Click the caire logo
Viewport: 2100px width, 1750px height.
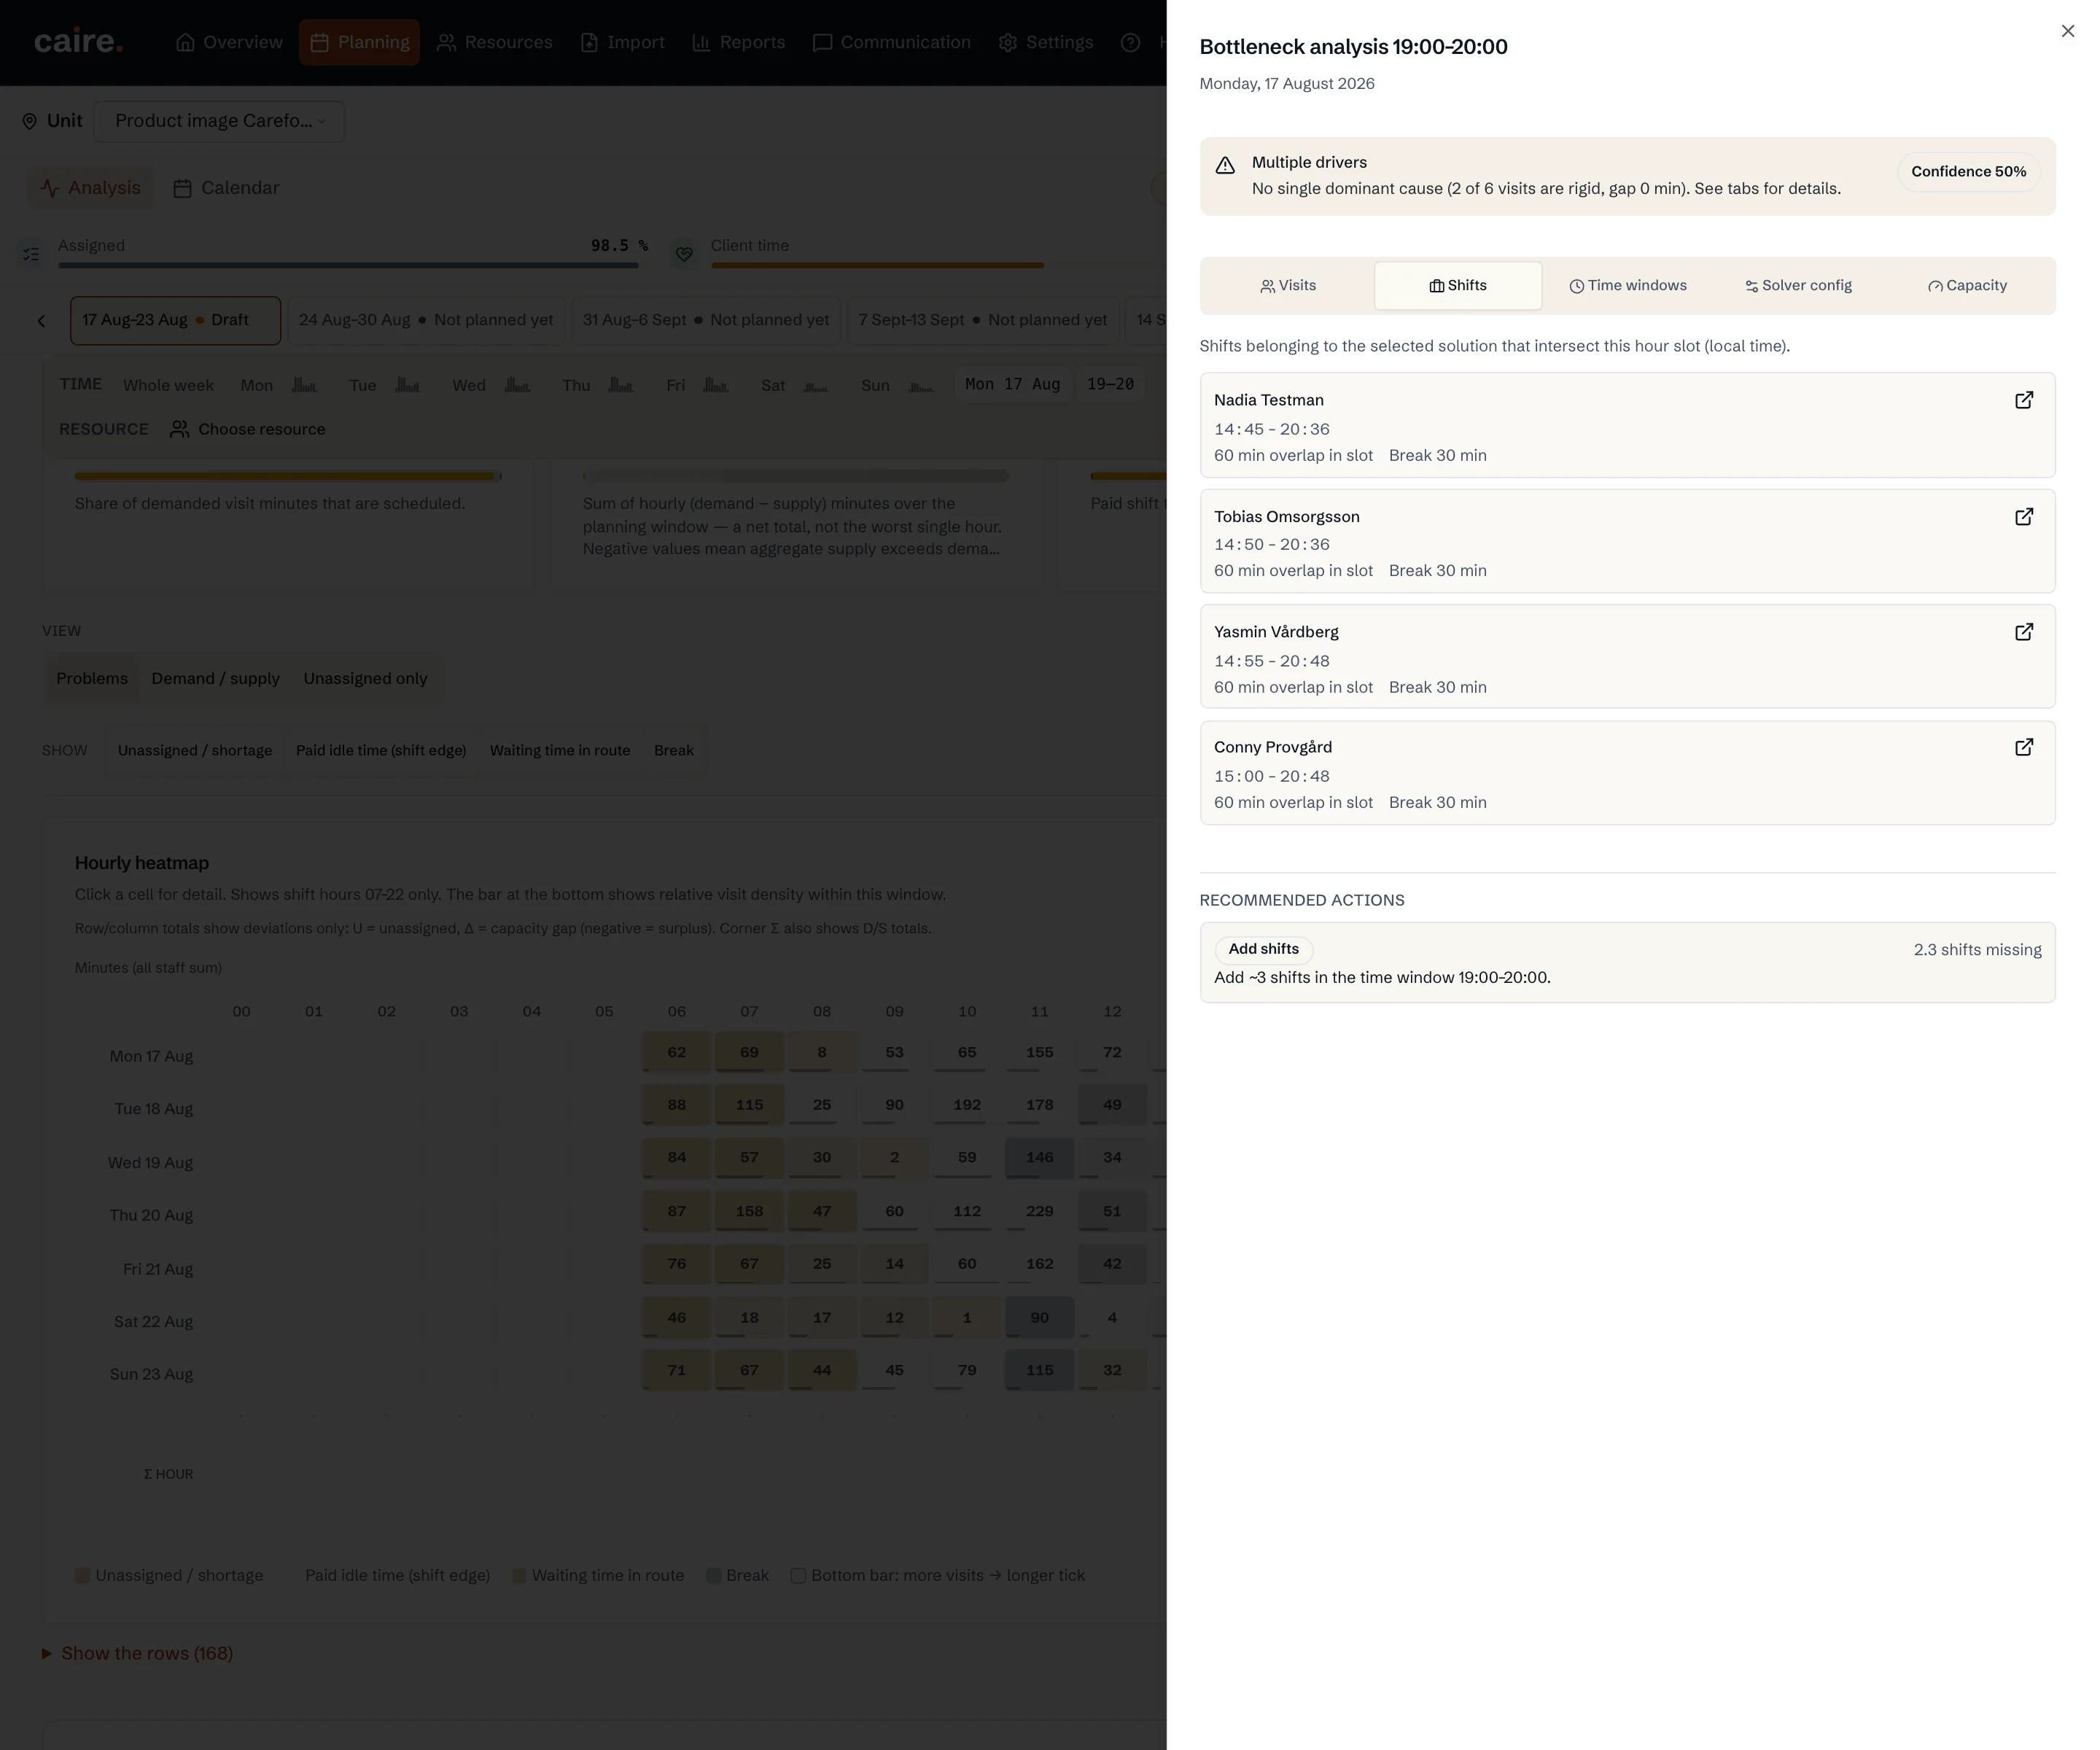[78, 42]
